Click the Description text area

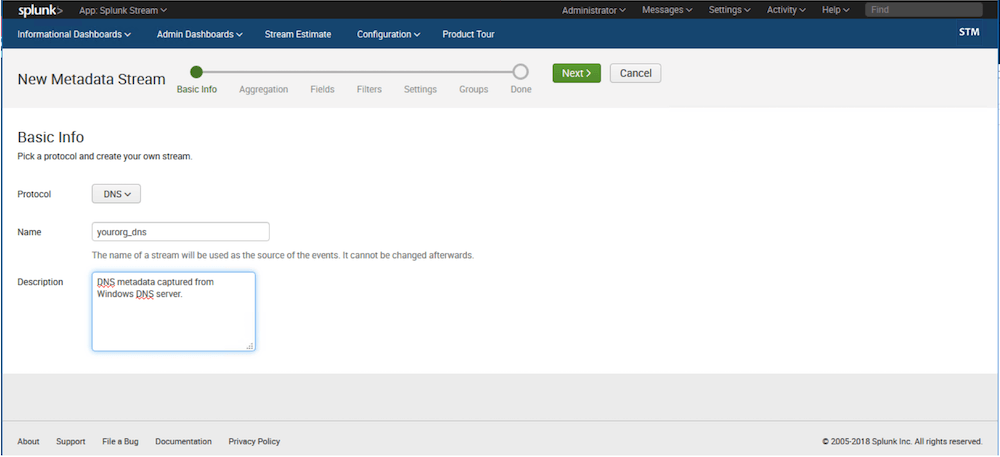tap(173, 312)
